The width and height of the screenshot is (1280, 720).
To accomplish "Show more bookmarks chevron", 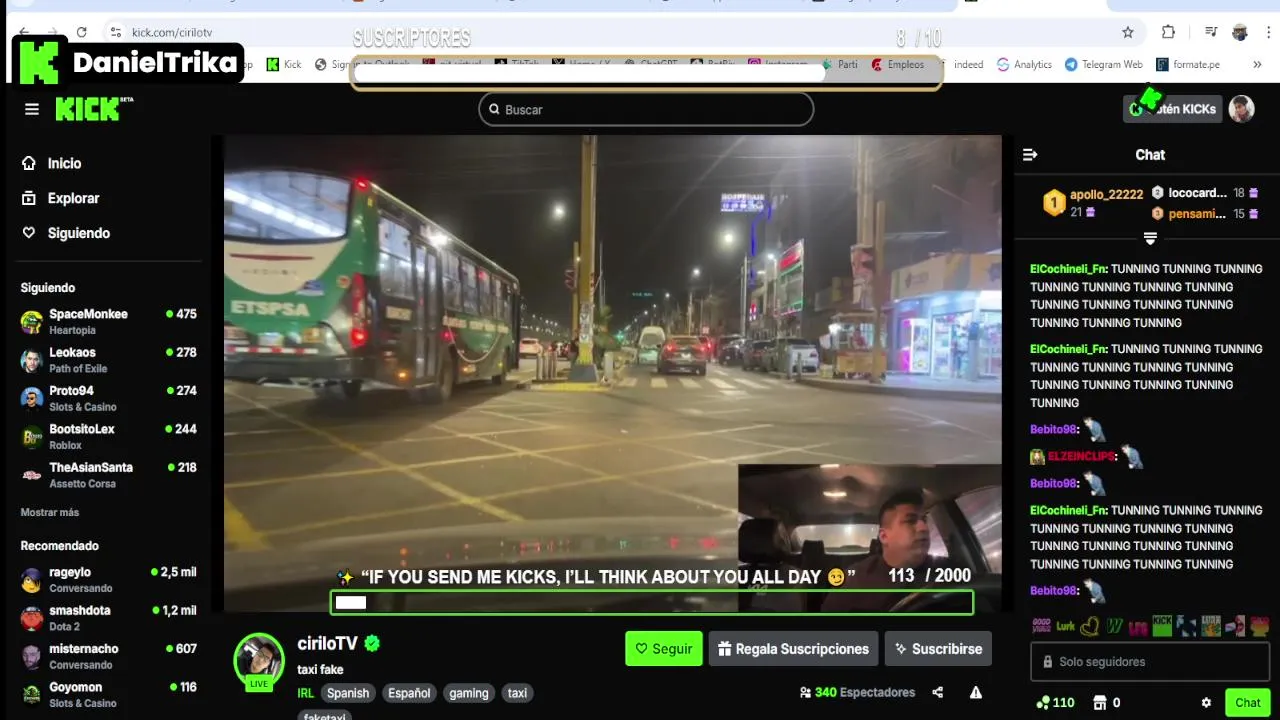I will (1257, 64).
